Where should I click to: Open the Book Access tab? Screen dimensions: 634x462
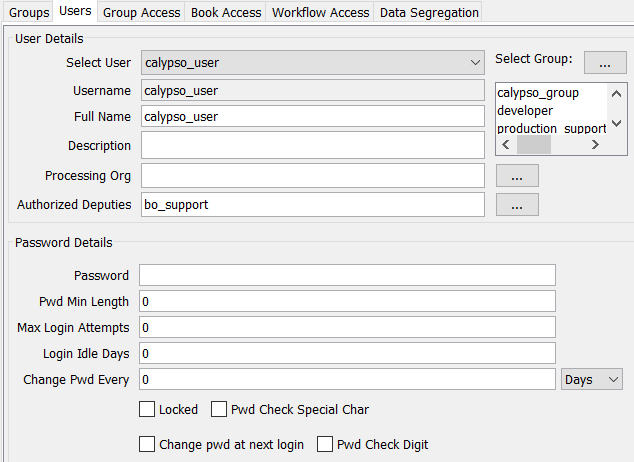pyautogui.click(x=226, y=13)
